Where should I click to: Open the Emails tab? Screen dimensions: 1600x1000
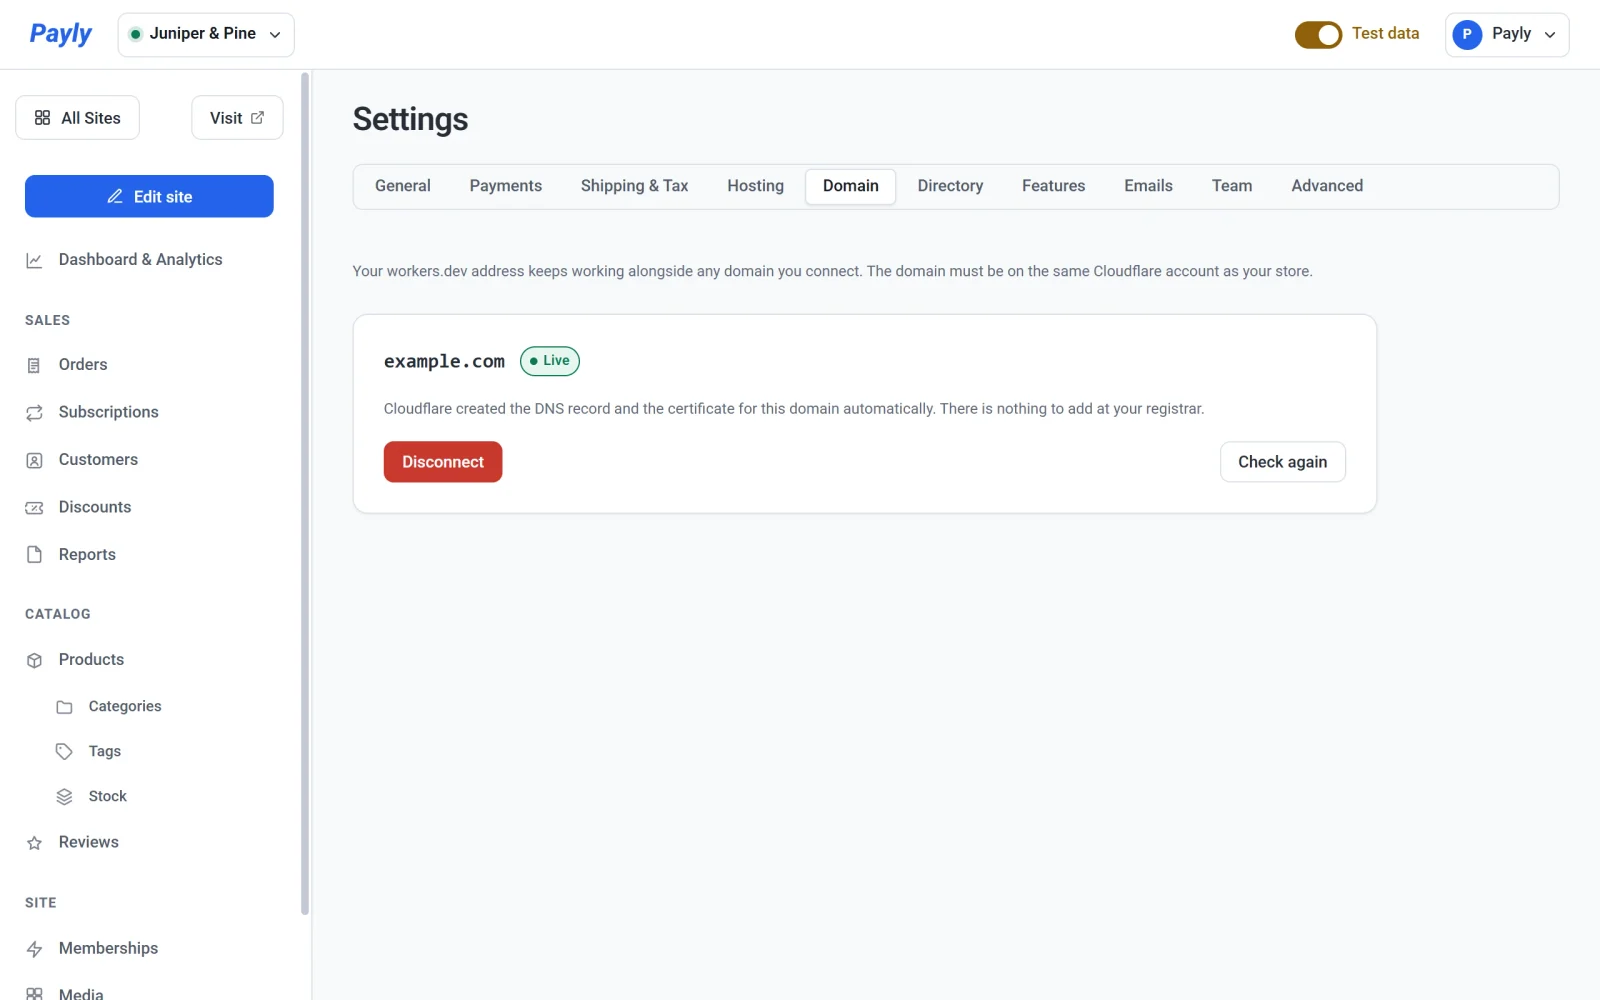(1148, 186)
